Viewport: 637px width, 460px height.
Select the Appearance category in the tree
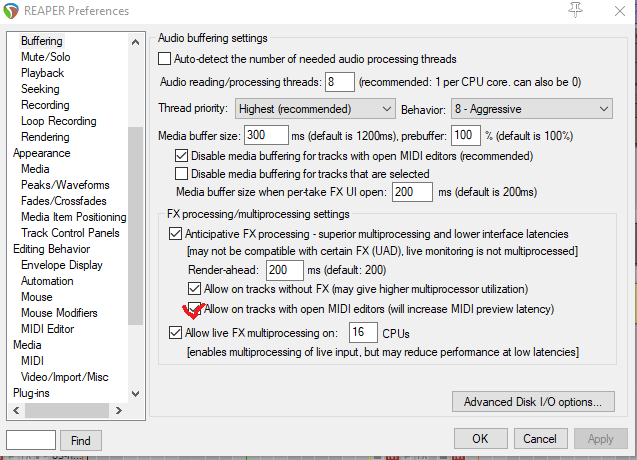41,153
